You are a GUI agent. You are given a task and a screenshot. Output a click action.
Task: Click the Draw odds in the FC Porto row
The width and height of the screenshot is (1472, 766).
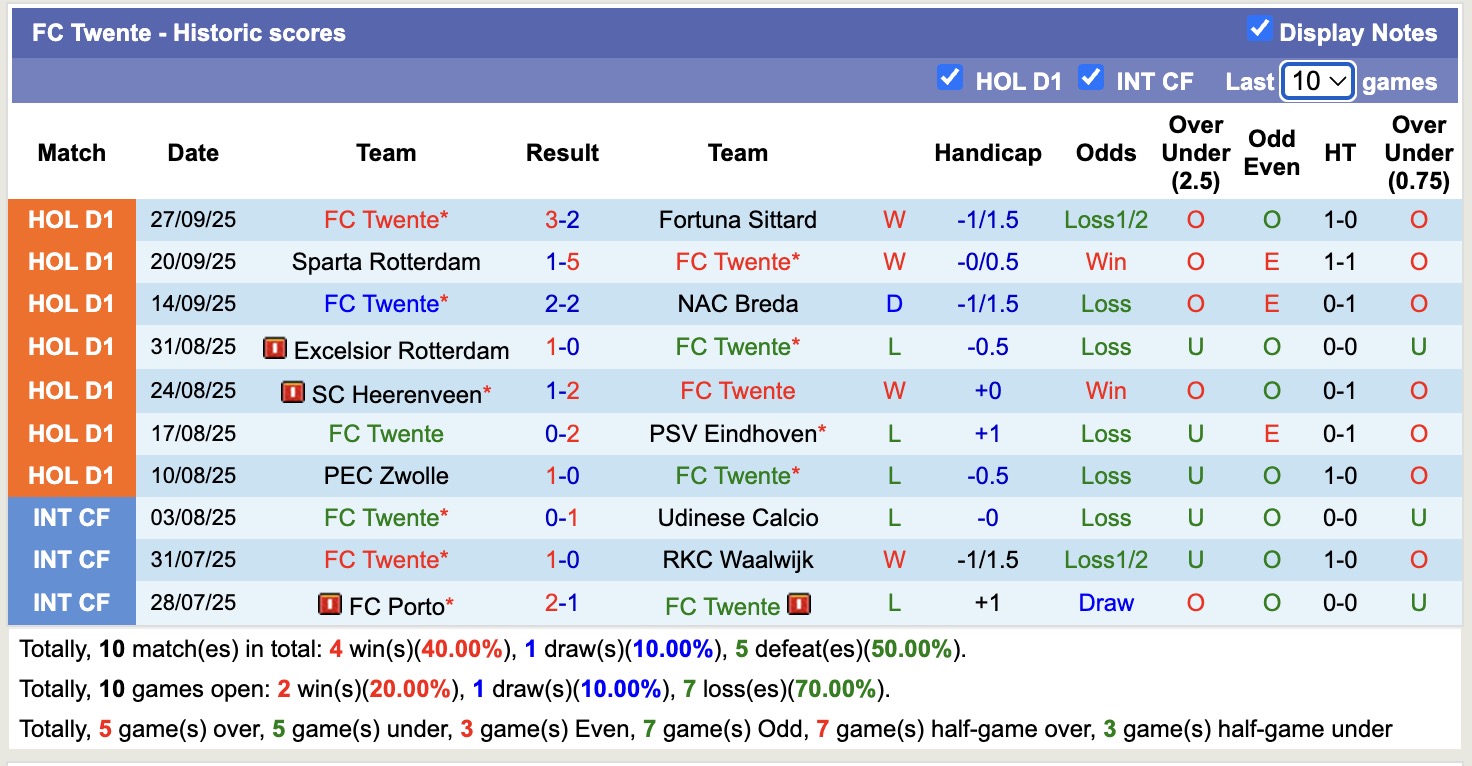point(1105,603)
